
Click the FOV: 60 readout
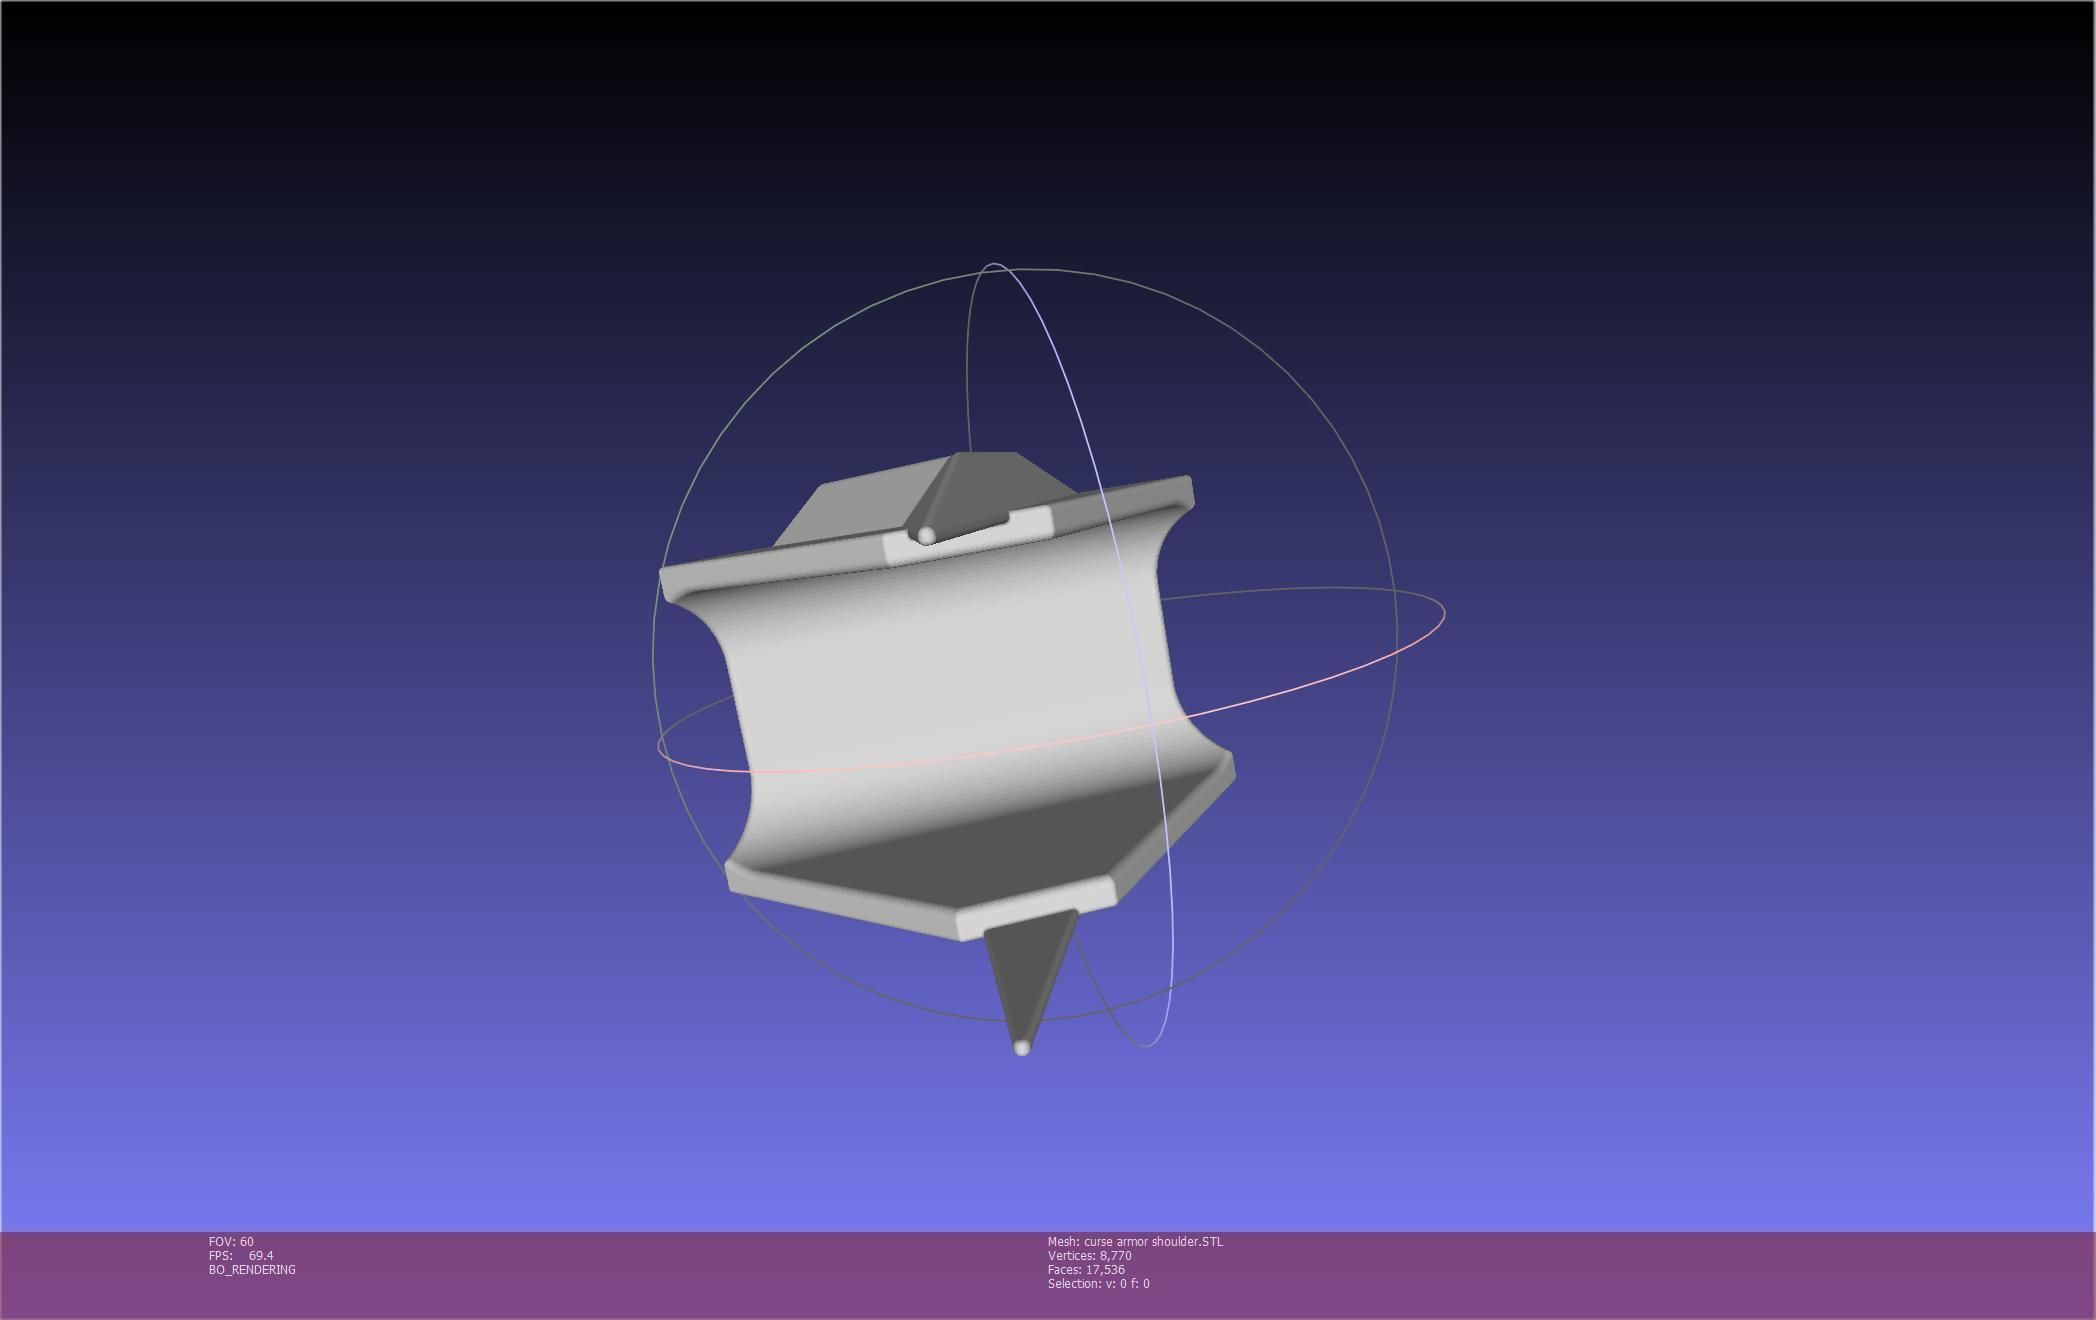pos(231,1241)
